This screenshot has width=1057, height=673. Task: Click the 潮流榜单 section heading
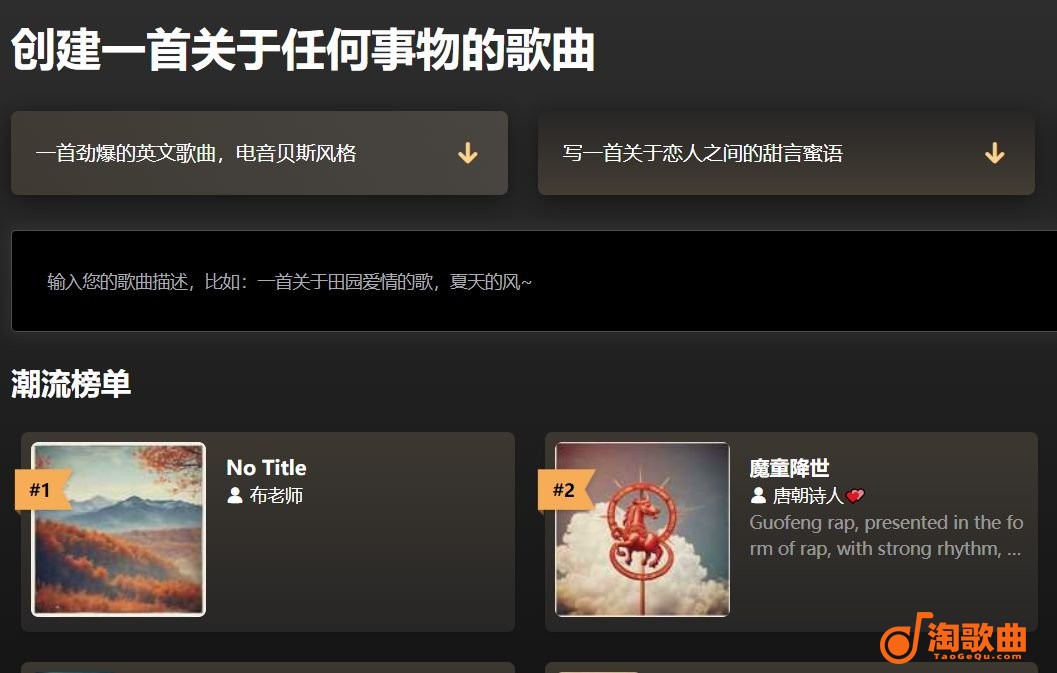pyautogui.click(x=71, y=384)
